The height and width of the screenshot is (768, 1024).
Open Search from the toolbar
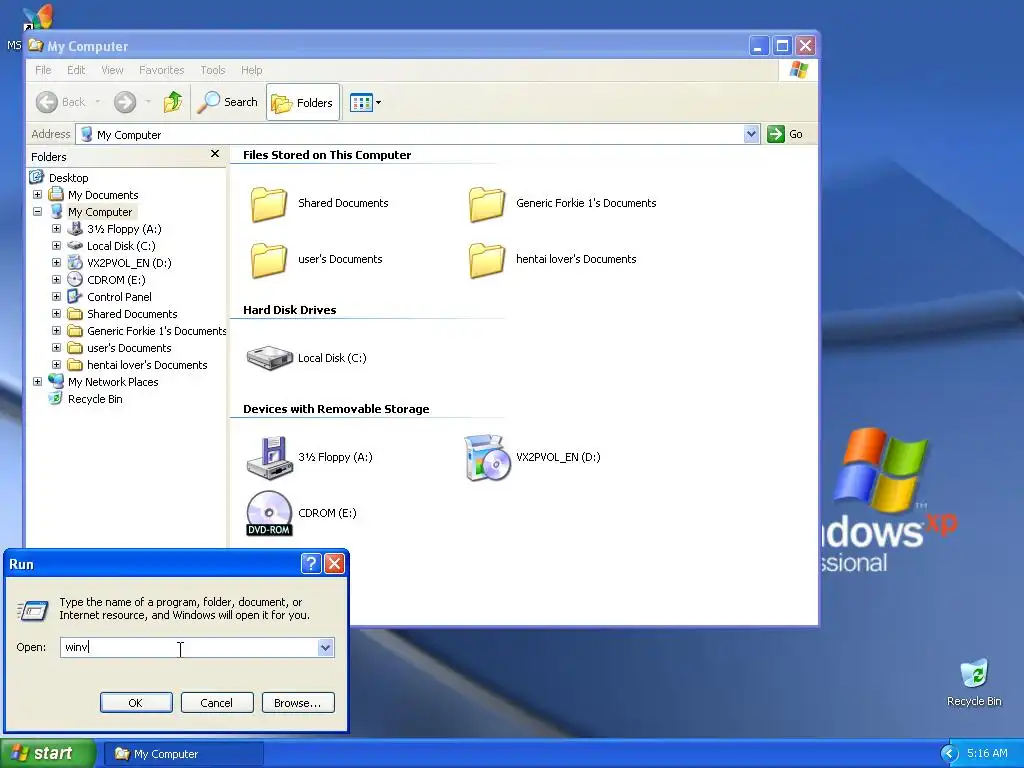[x=228, y=102]
